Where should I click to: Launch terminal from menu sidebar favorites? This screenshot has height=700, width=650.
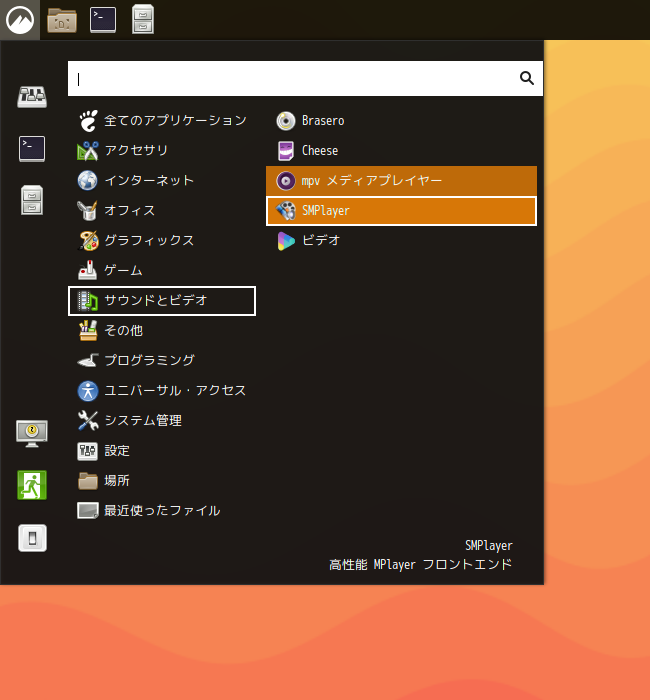click(32, 149)
